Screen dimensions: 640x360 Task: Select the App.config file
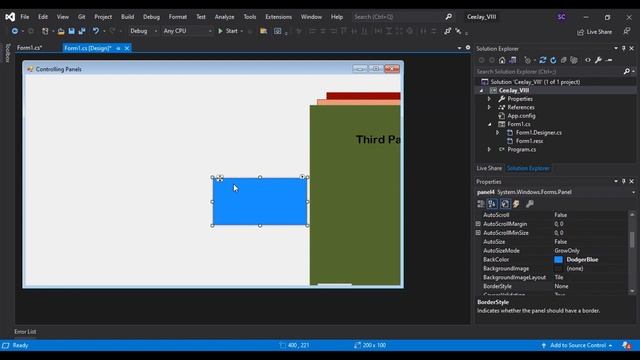tap(521, 116)
